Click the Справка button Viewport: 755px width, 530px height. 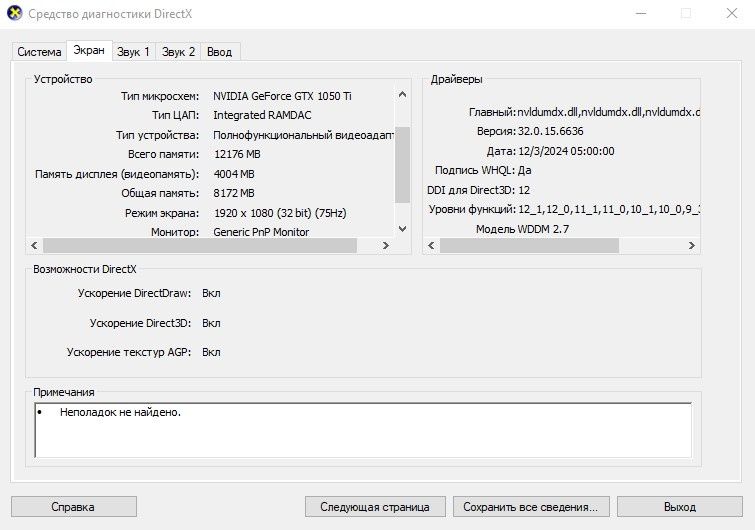pyautogui.click(x=74, y=507)
